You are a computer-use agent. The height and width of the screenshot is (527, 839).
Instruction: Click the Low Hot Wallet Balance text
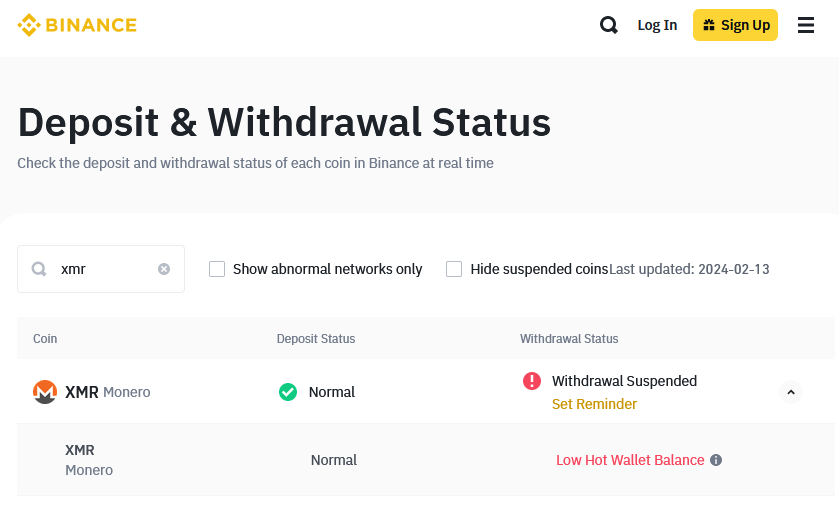[x=630, y=460]
